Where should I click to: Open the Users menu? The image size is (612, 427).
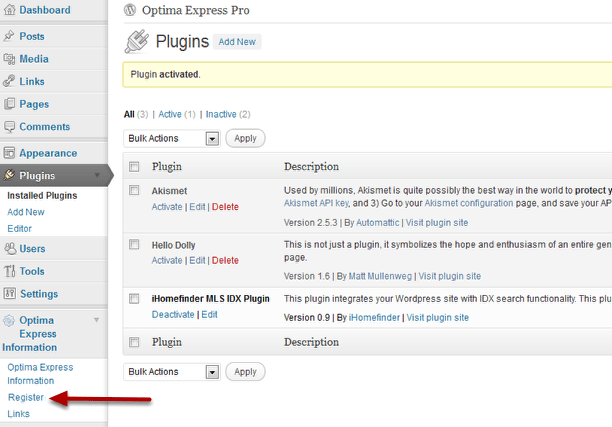coord(32,249)
